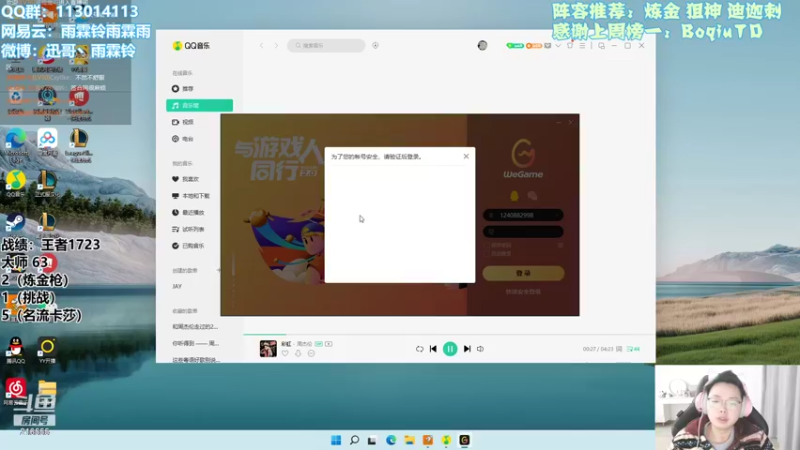This screenshot has width=800, height=450.
Task: Expand the account dropdown arrow in title bar
Action: (558, 45)
